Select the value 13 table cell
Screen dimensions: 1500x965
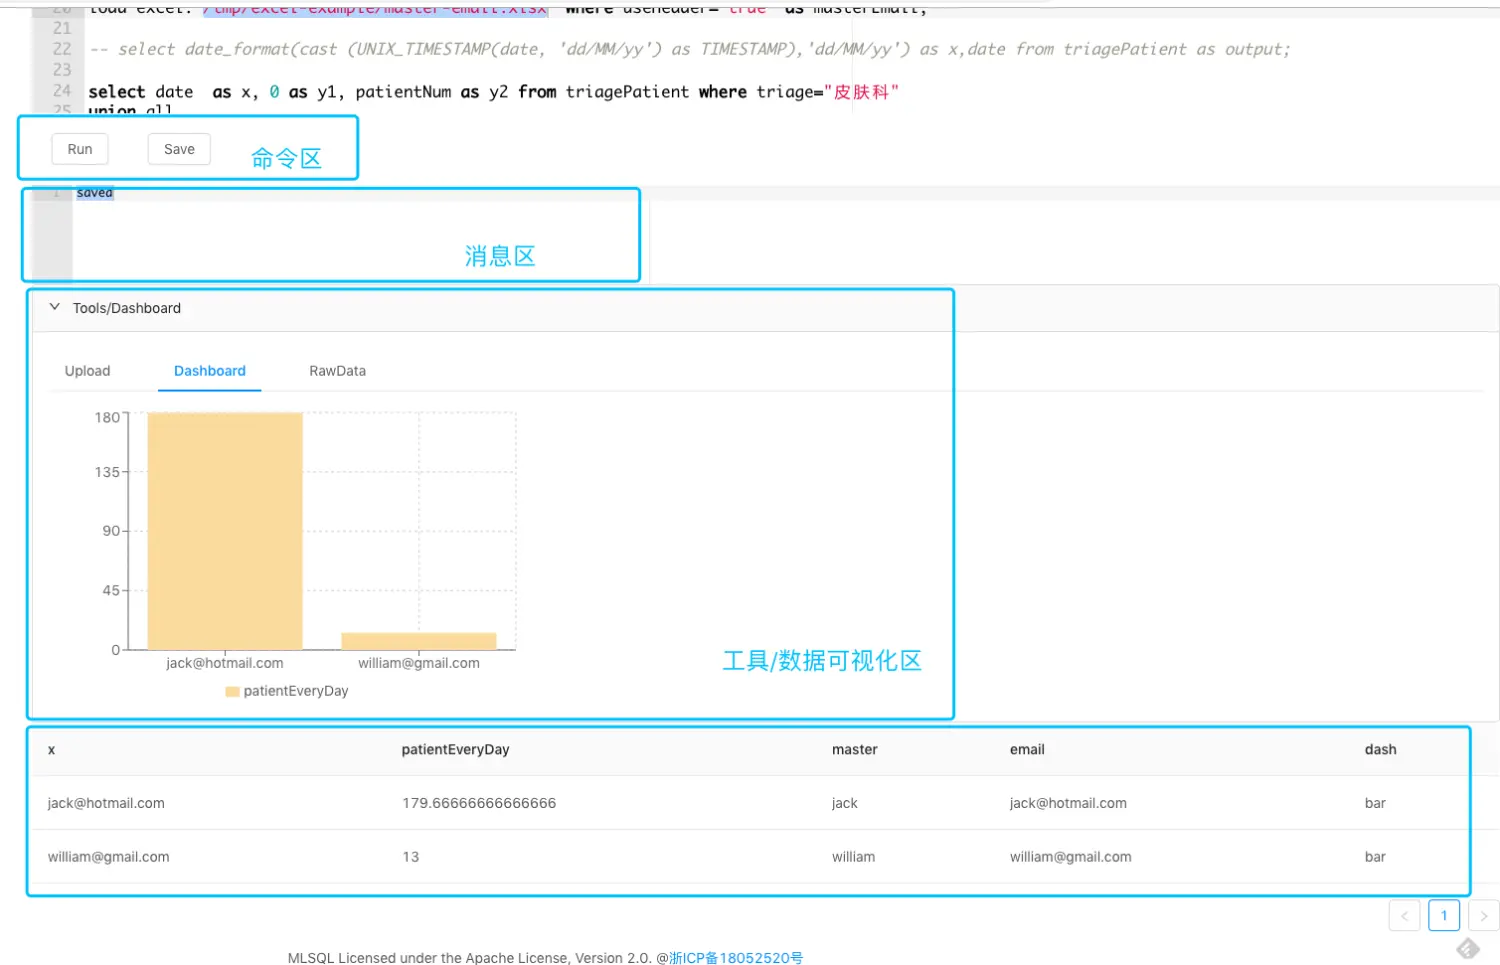pos(411,857)
